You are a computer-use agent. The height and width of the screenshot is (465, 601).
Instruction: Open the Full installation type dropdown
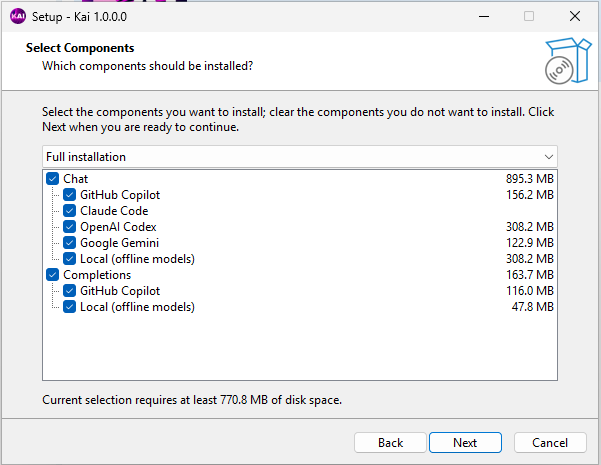[300, 157]
